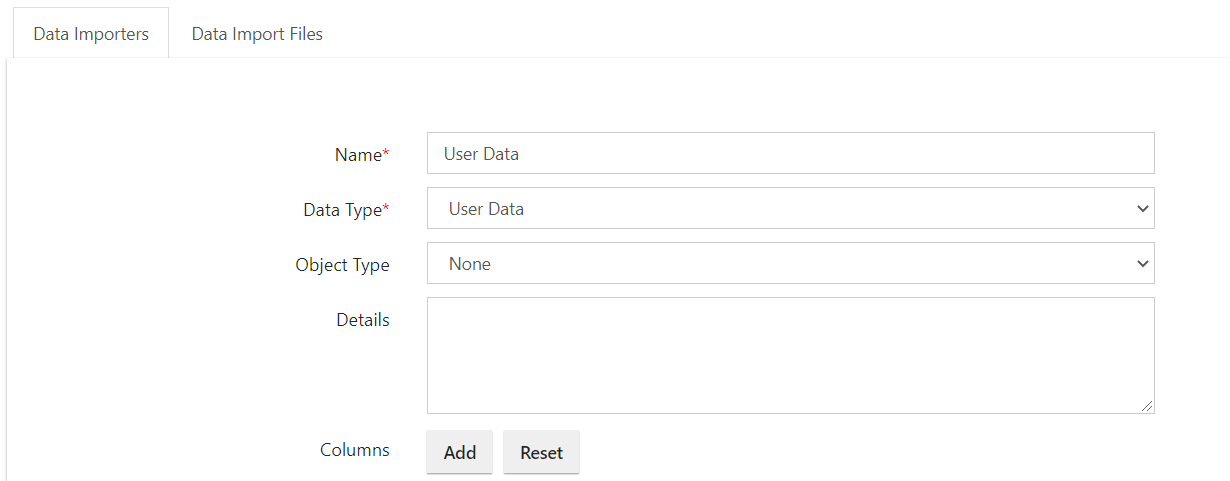The height and width of the screenshot is (481, 1230).
Task: Open the Data Import Files tab
Action: tap(257, 33)
